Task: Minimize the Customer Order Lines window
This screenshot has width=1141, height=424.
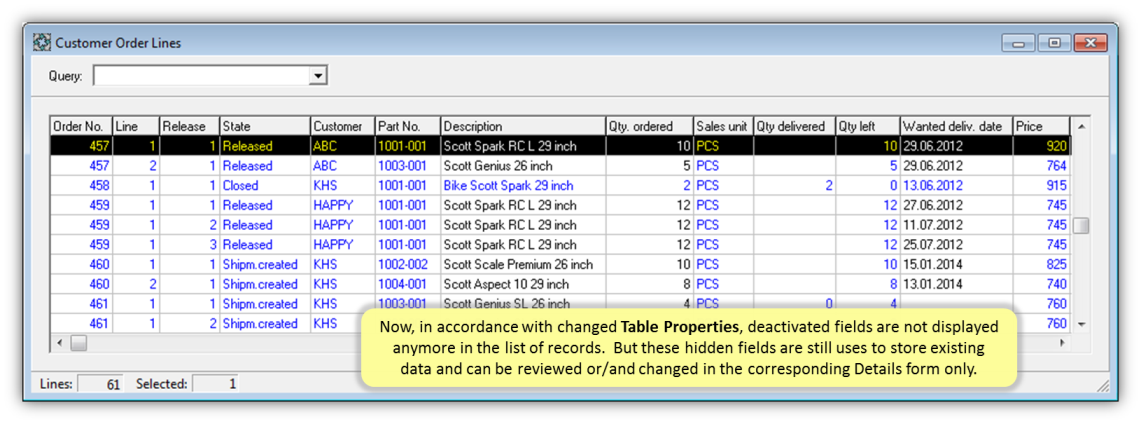Action: [1020, 43]
